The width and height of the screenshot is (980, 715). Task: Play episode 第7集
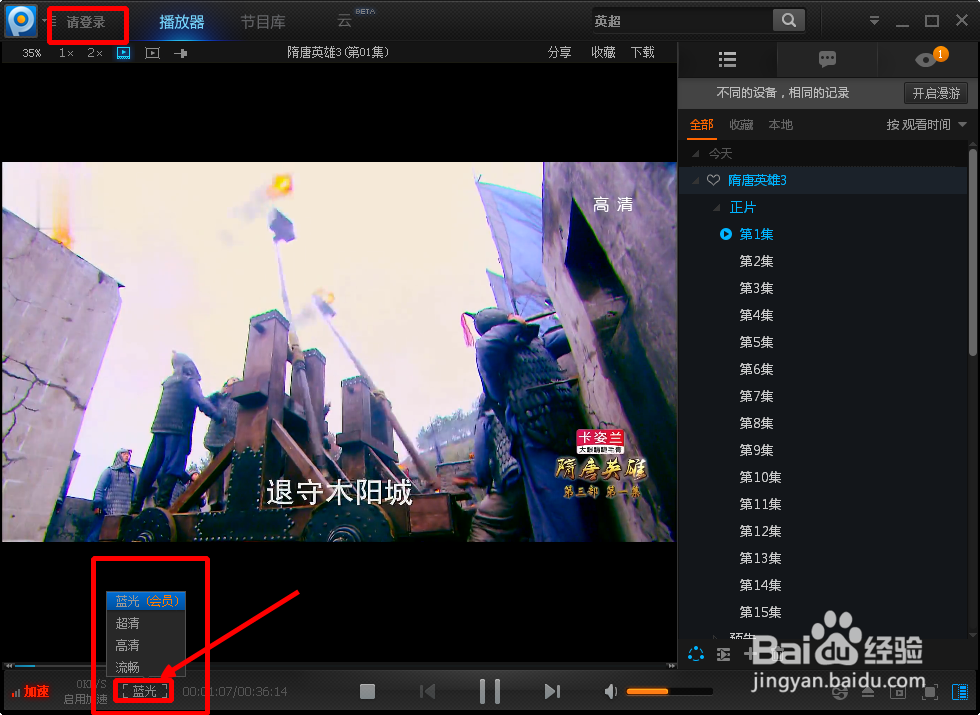point(756,396)
